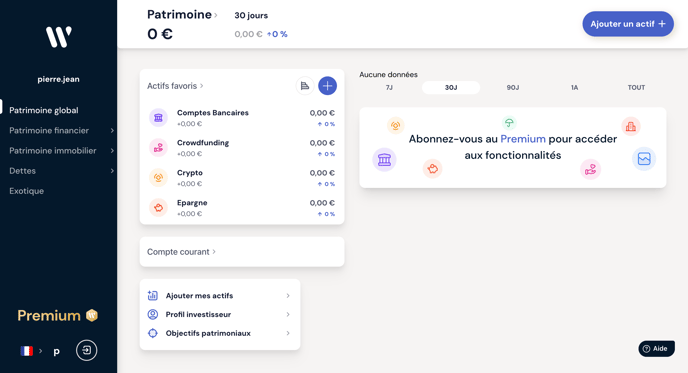Click the Ajouter un actif button
688x373 pixels.
click(x=628, y=24)
